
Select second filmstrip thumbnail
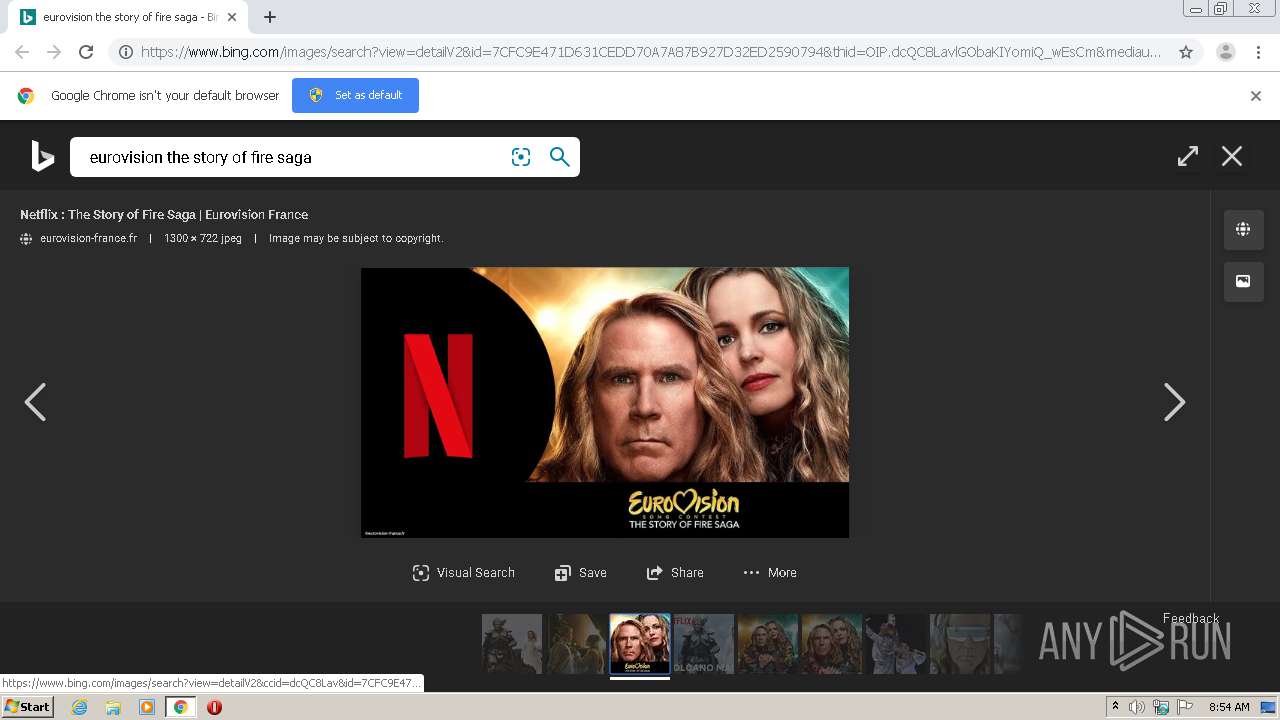576,644
